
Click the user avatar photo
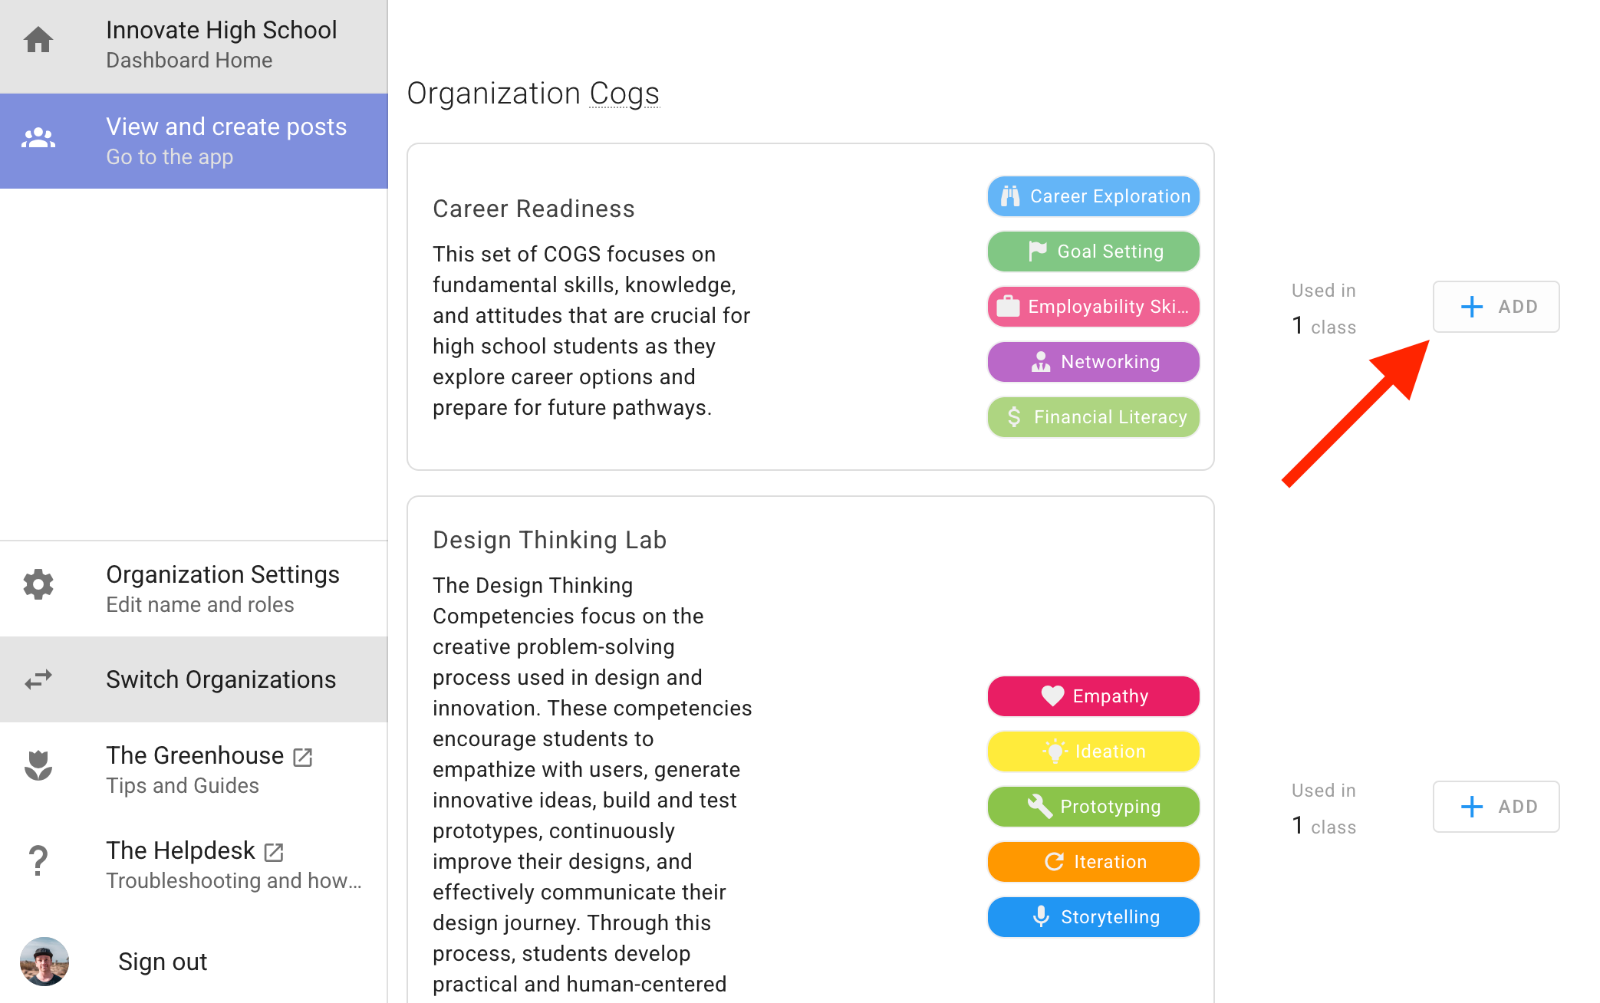tap(44, 962)
